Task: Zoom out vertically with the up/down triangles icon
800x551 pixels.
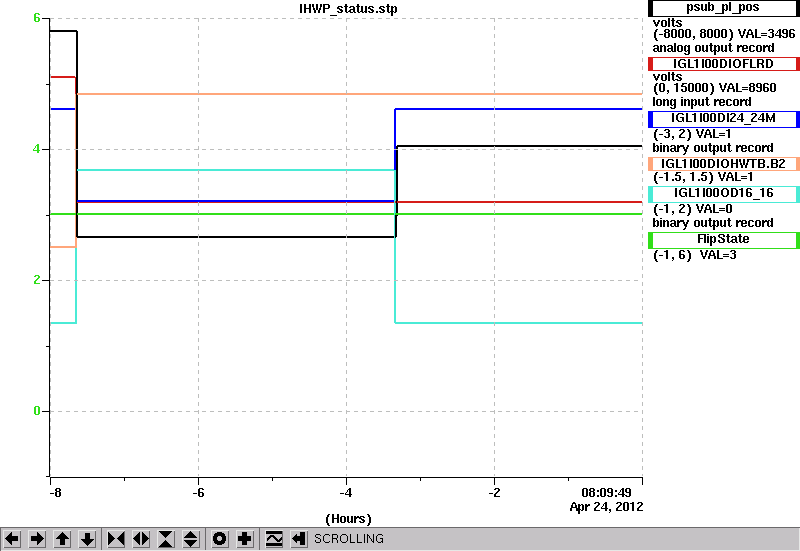Action: pos(190,539)
